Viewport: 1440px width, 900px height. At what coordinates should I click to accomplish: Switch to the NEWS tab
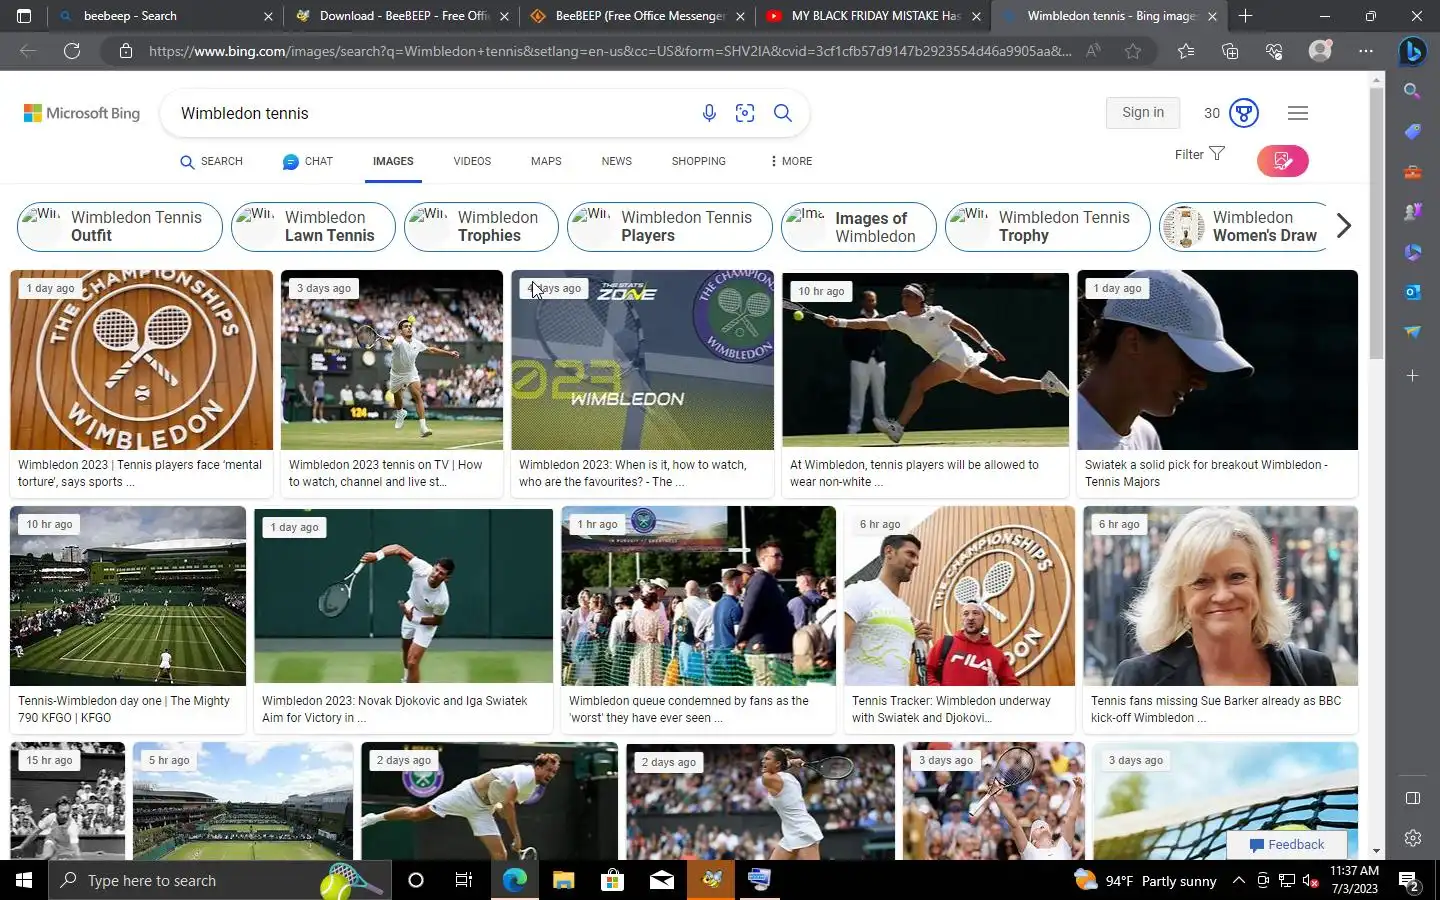617,161
